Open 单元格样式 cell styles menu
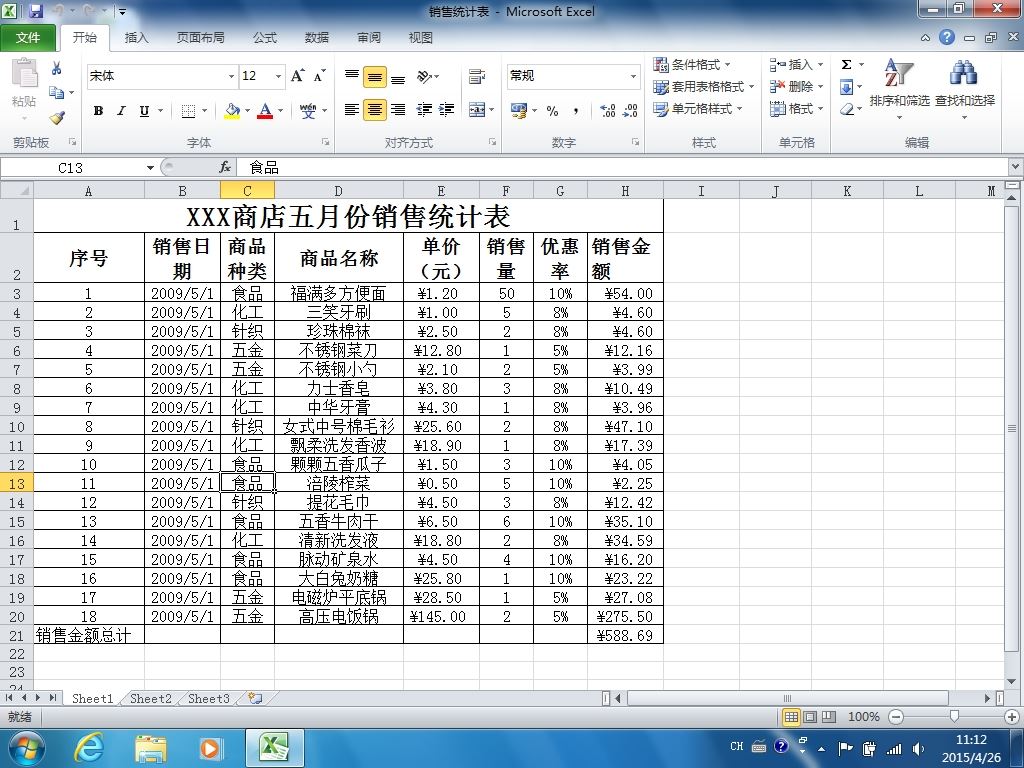Viewport: 1024px width, 768px height. (x=698, y=108)
